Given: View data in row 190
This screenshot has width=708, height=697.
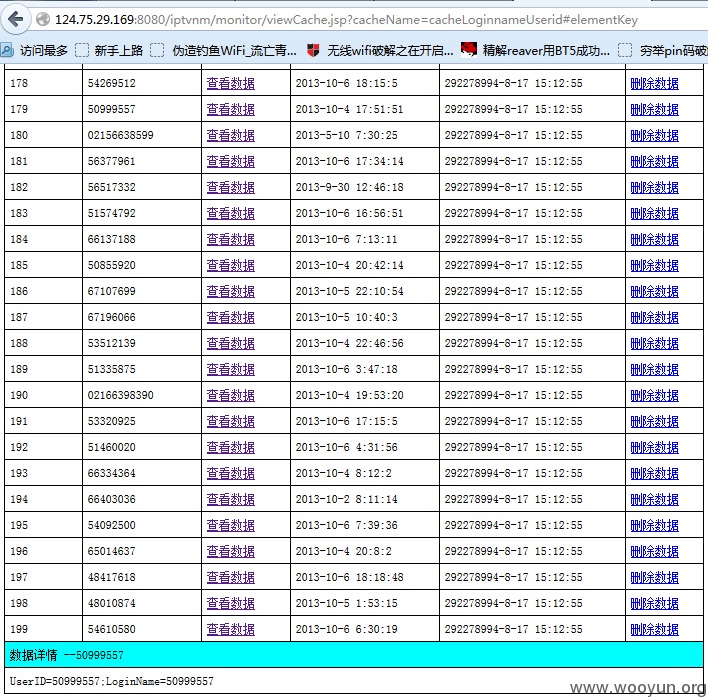Looking at the screenshot, I should [x=230, y=395].
